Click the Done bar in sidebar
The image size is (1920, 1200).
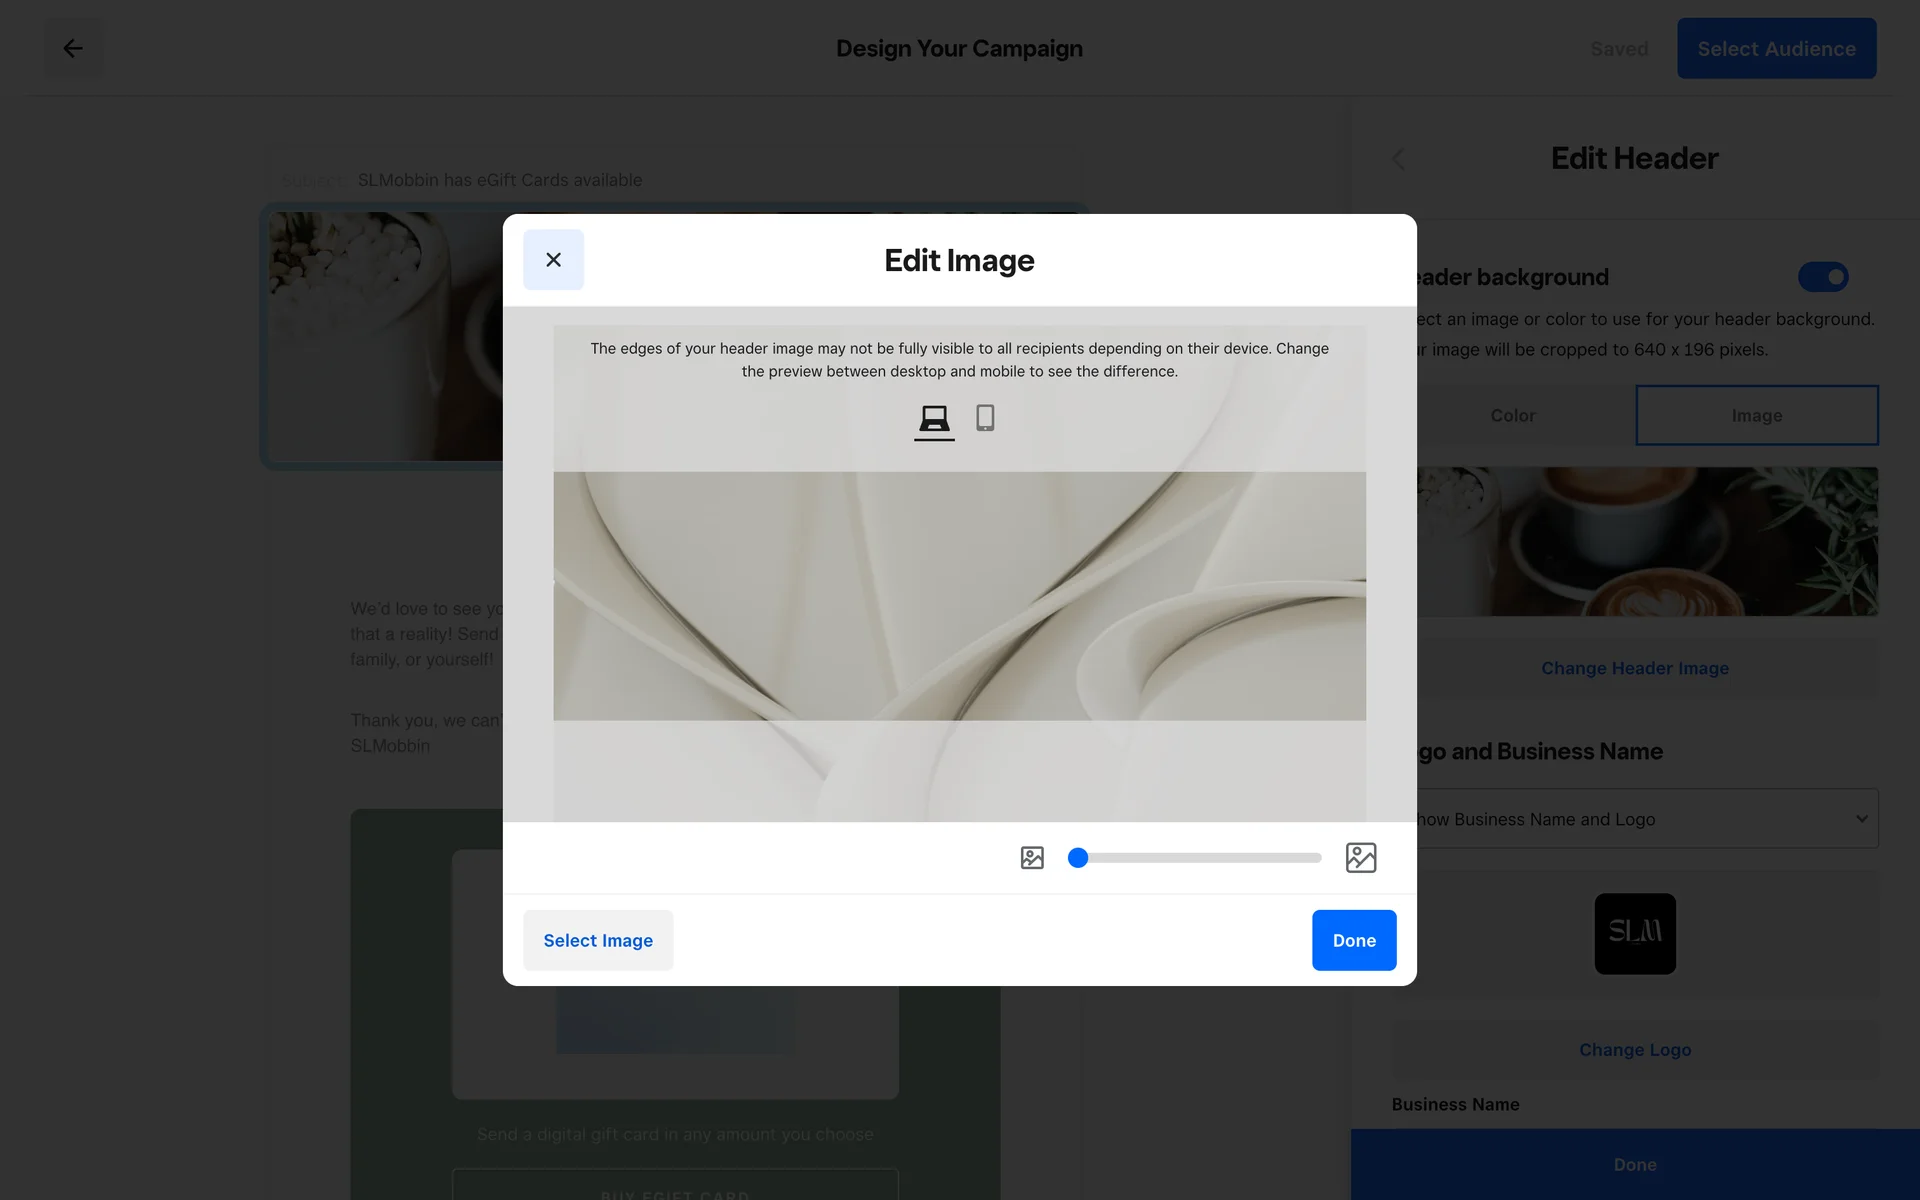click(x=1634, y=1165)
